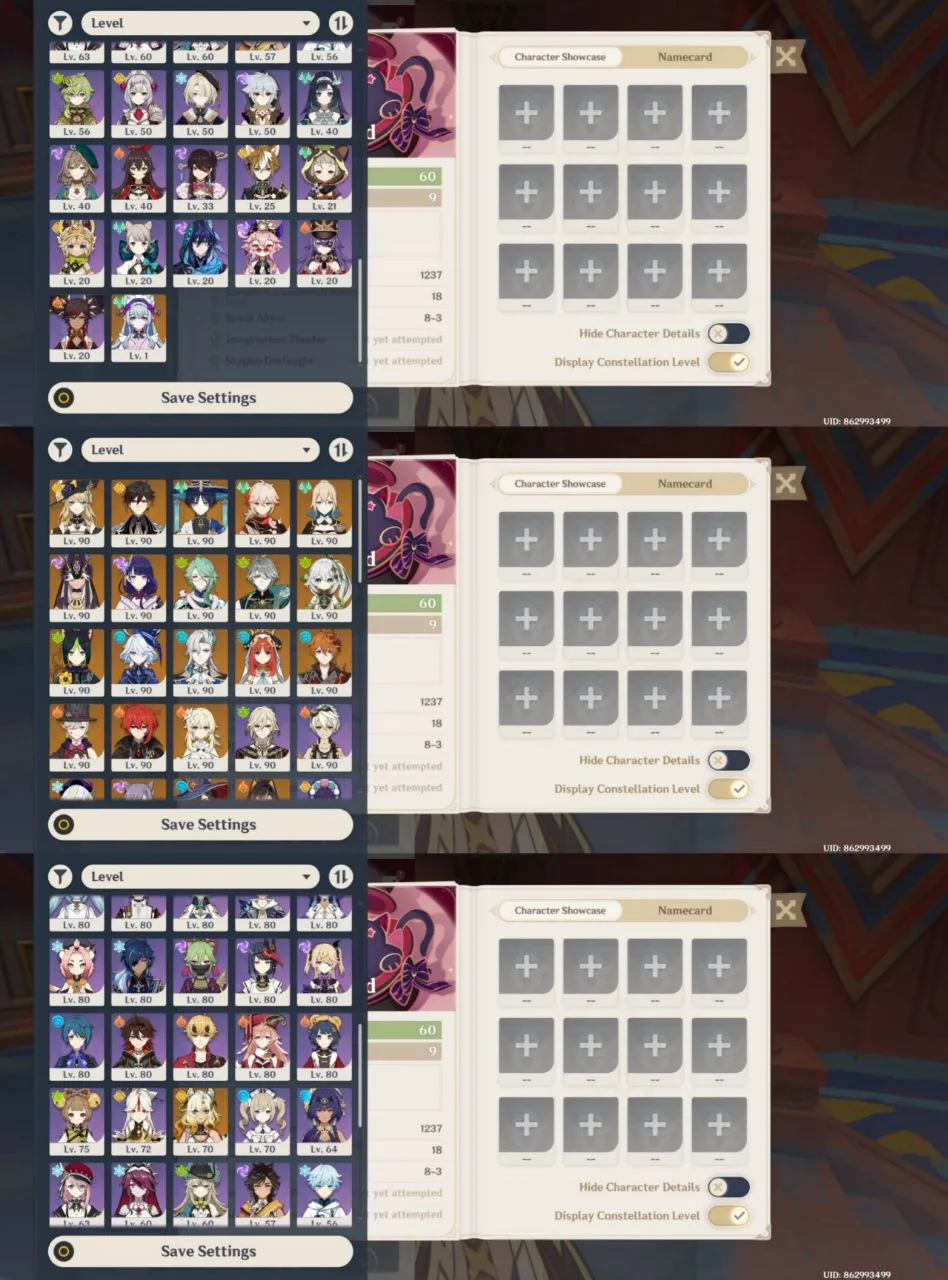This screenshot has height=1280, width=948.
Task: Click scrollbar beside Lv. 90 character grid
Action: click(360, 530)
